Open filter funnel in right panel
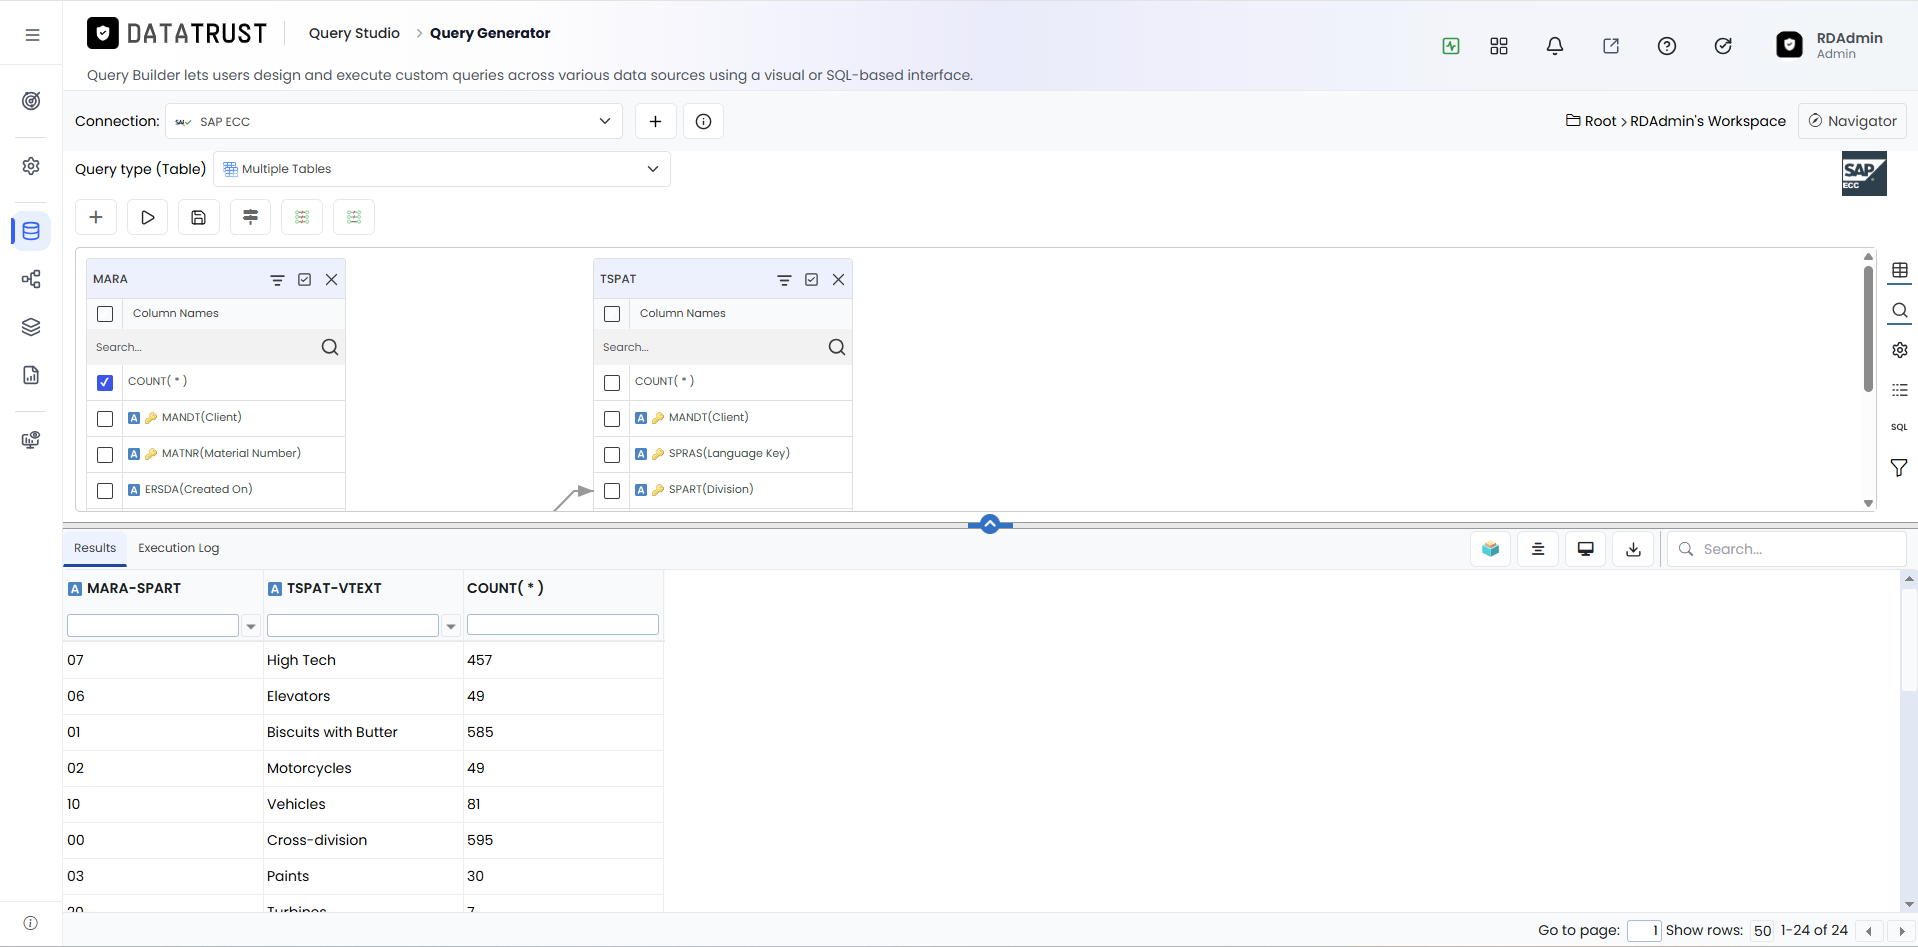 1899,468
